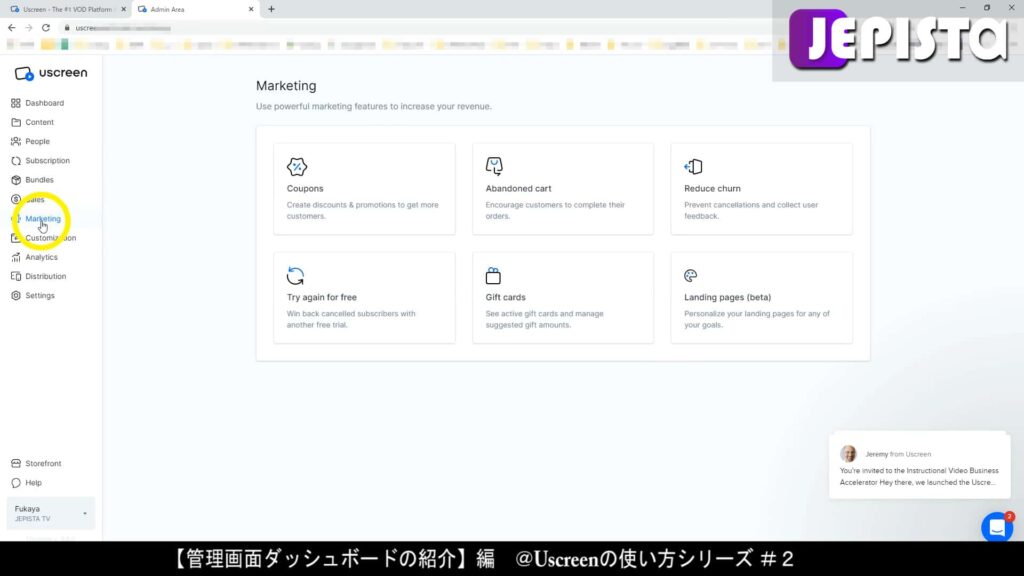Go to Distribution section

[46, 276]
